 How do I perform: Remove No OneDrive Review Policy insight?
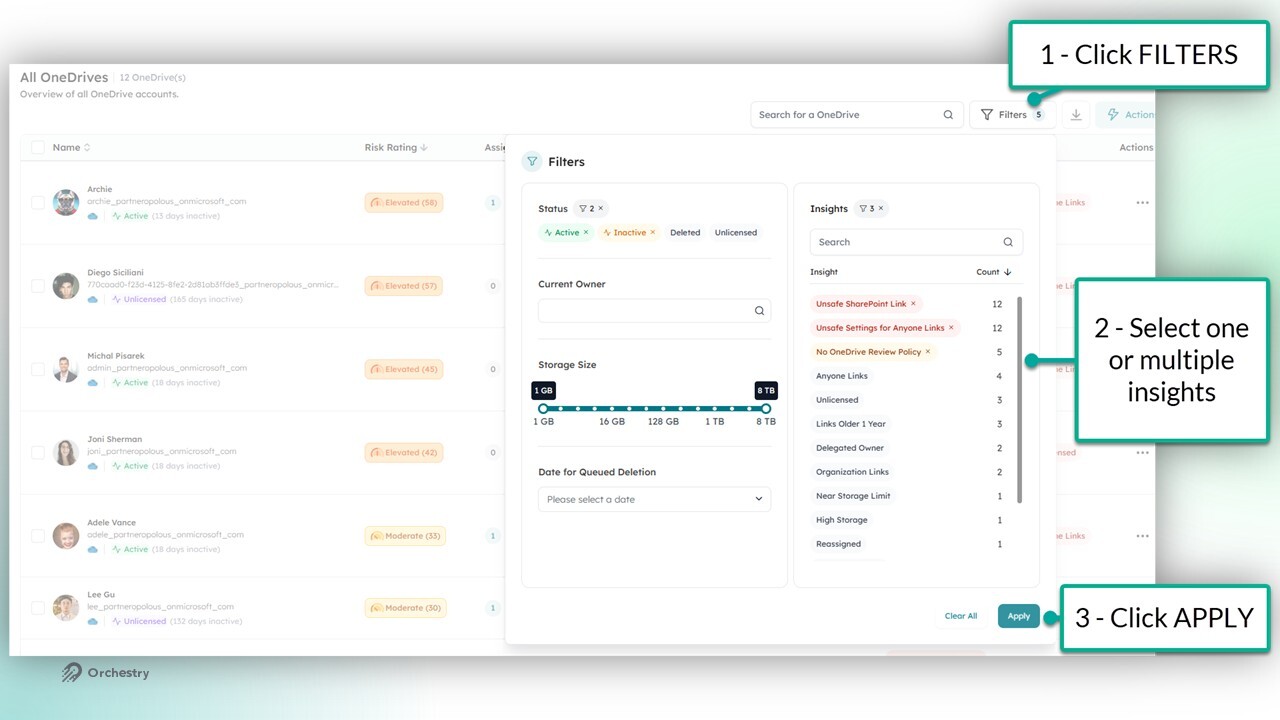pos(928,352)
